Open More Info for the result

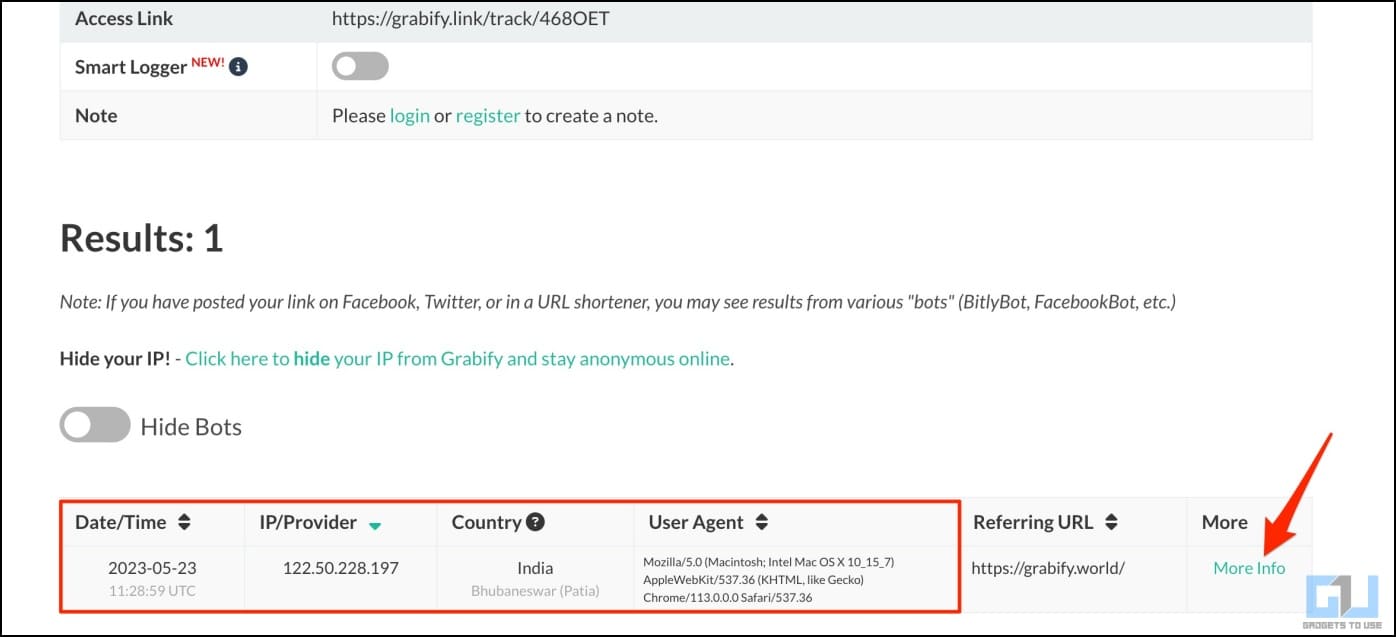[x=1249, y=568]
